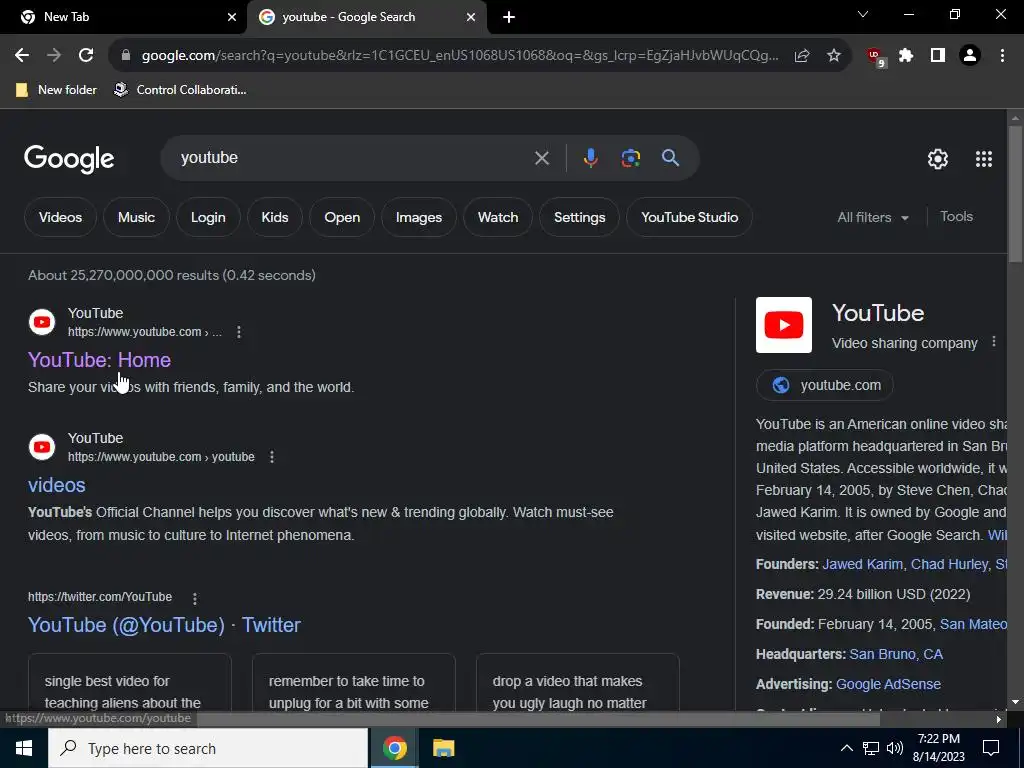Open the uBlock Origin extension icon
This screenshot has width=1024, height=768.
coord(876,57)
